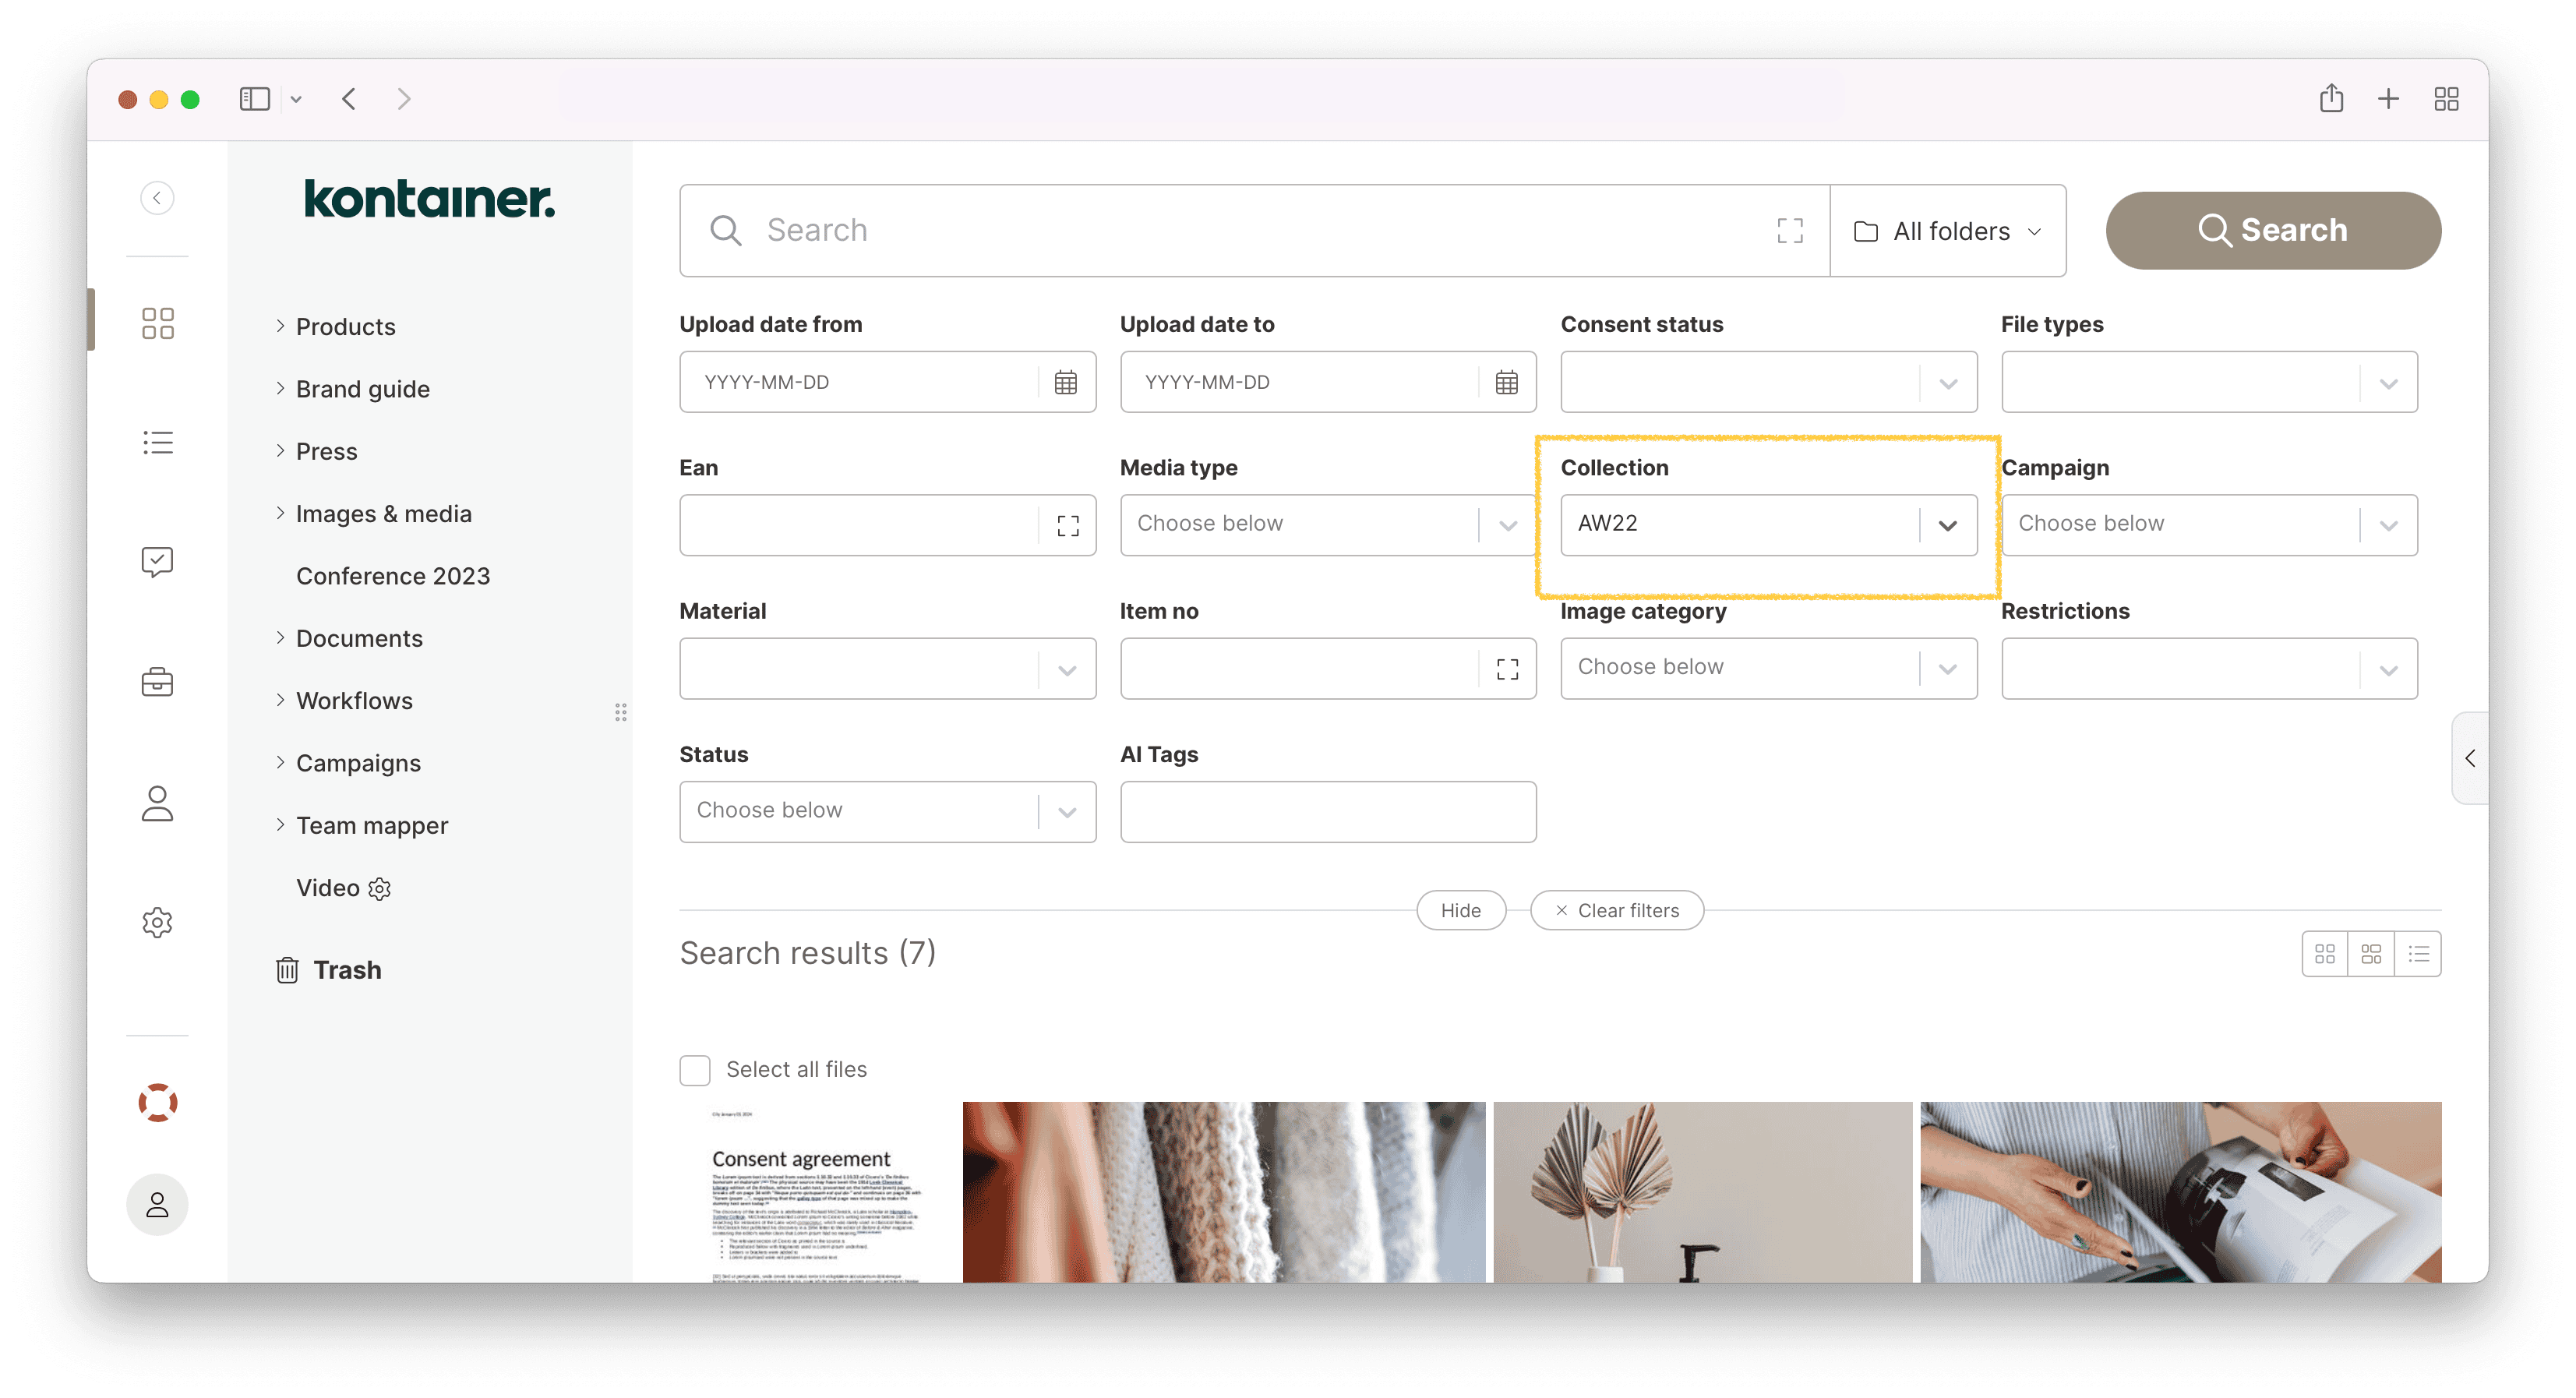Click the grid view icon in results
The image size is (2576, 1398).
(x=2327, y=952)
